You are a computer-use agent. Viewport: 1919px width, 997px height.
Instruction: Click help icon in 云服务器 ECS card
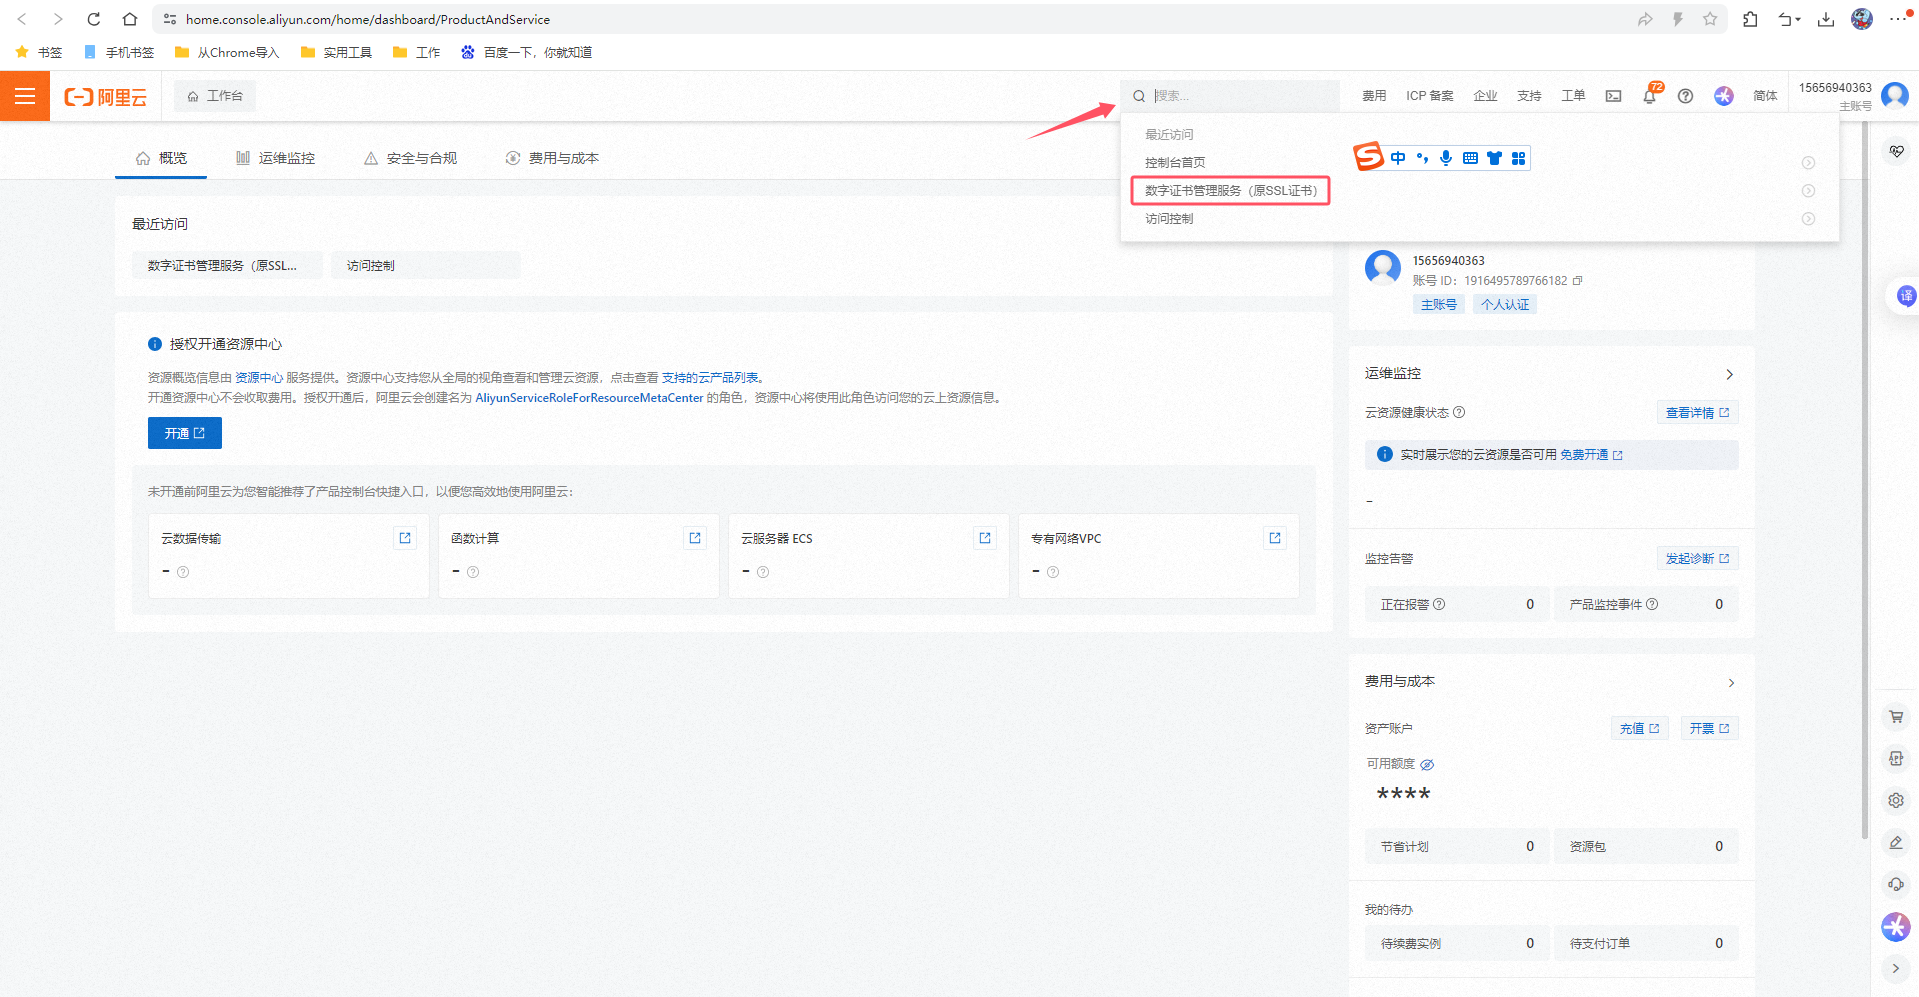(763, 572)
